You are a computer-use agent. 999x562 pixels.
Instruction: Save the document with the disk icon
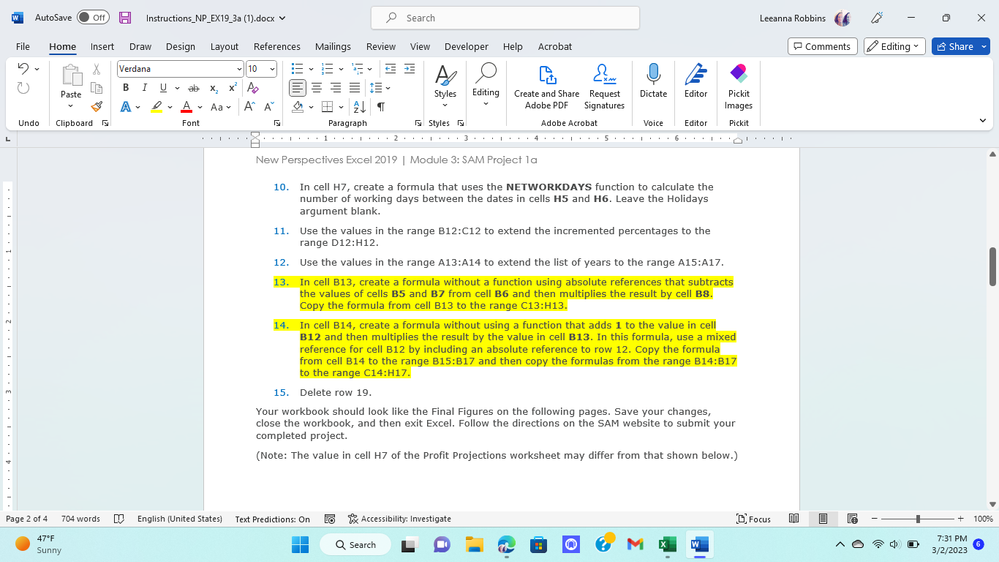point(125,18)
